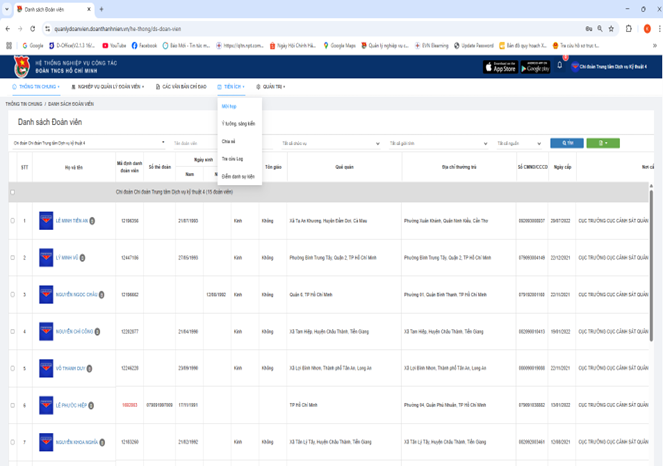Click the avatar of Nguyễn Ngọc Châu
This screenshot has height=466, width=663.
click(47, 294)
